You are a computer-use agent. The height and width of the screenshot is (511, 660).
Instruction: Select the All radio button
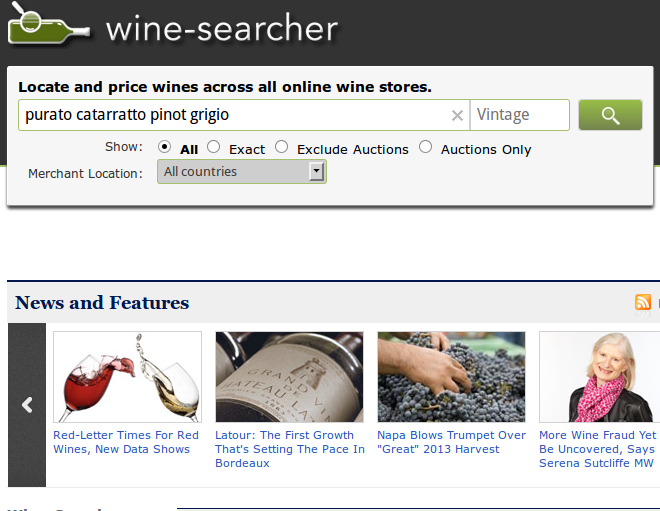click(164, 147)
